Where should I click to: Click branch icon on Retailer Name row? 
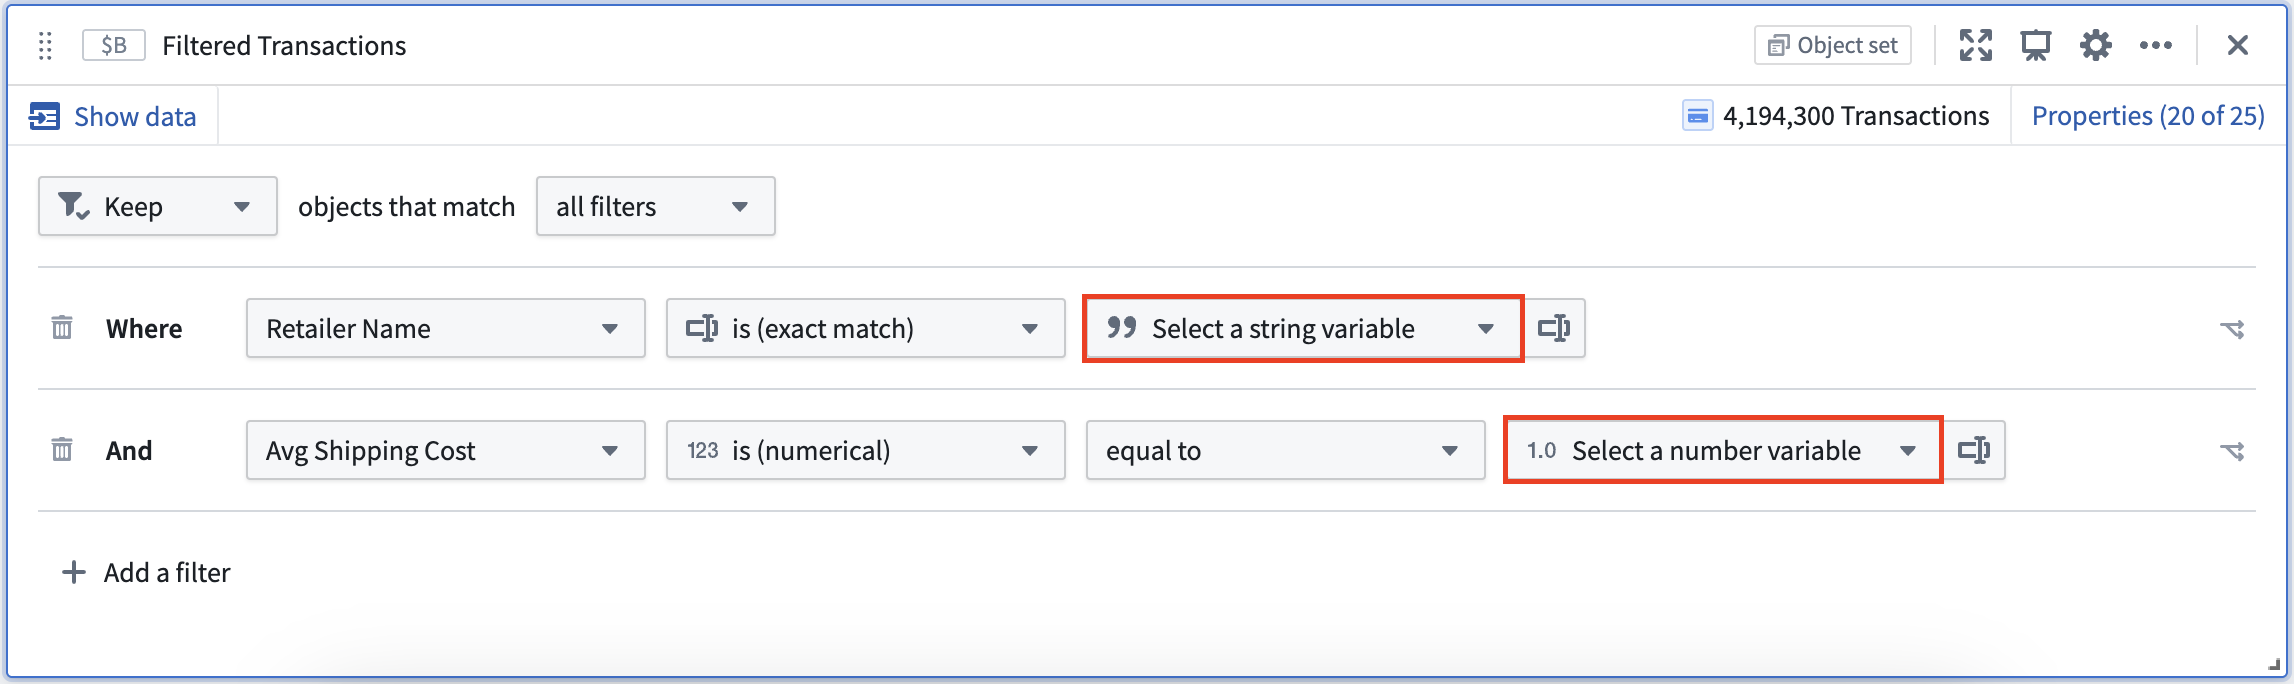tap(2232, 329)
